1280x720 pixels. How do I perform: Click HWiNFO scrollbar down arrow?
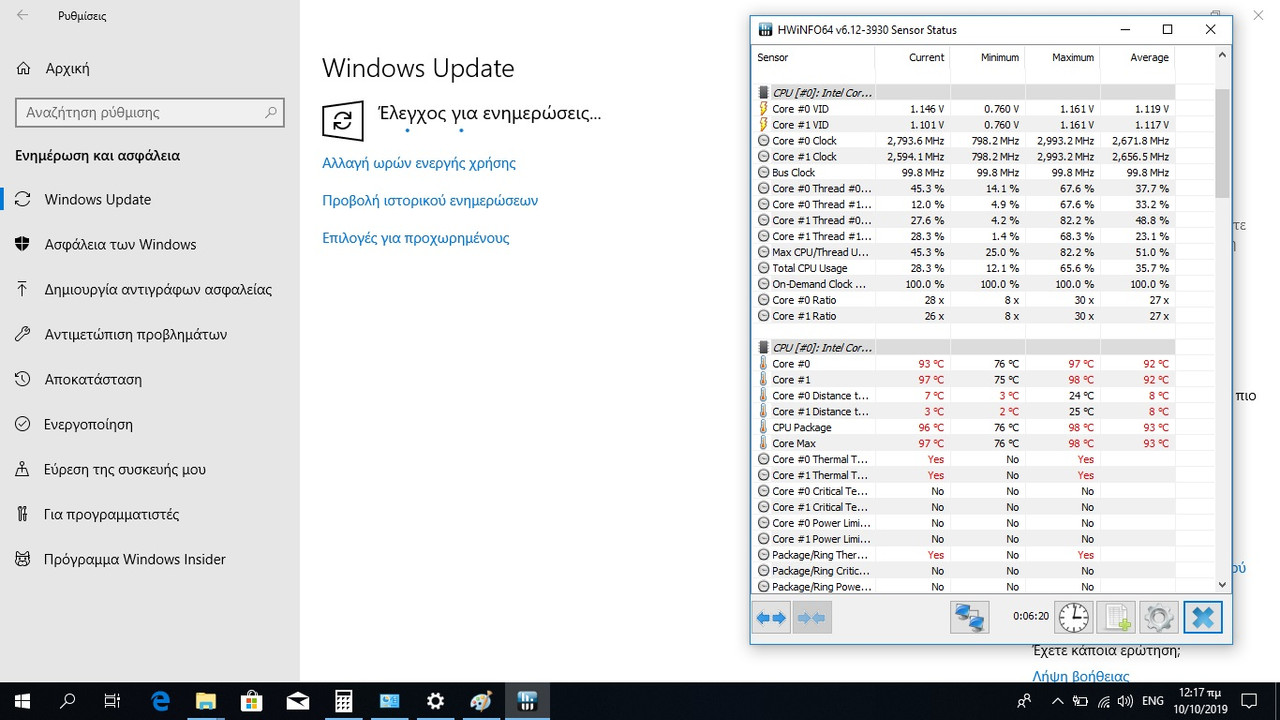point(1222,584)
